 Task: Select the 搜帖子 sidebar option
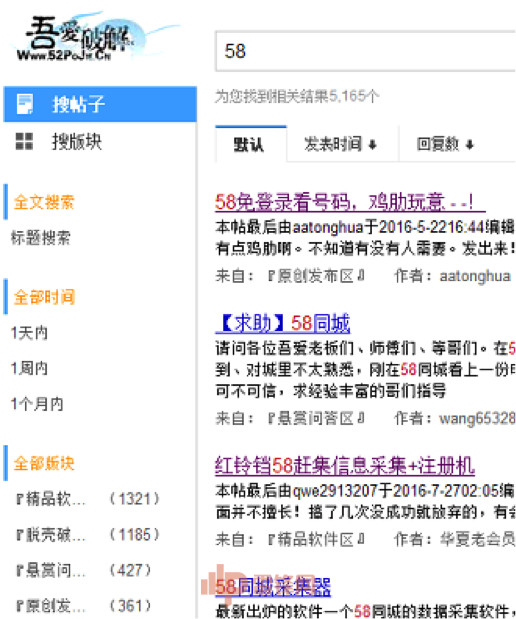pos(100,104)
